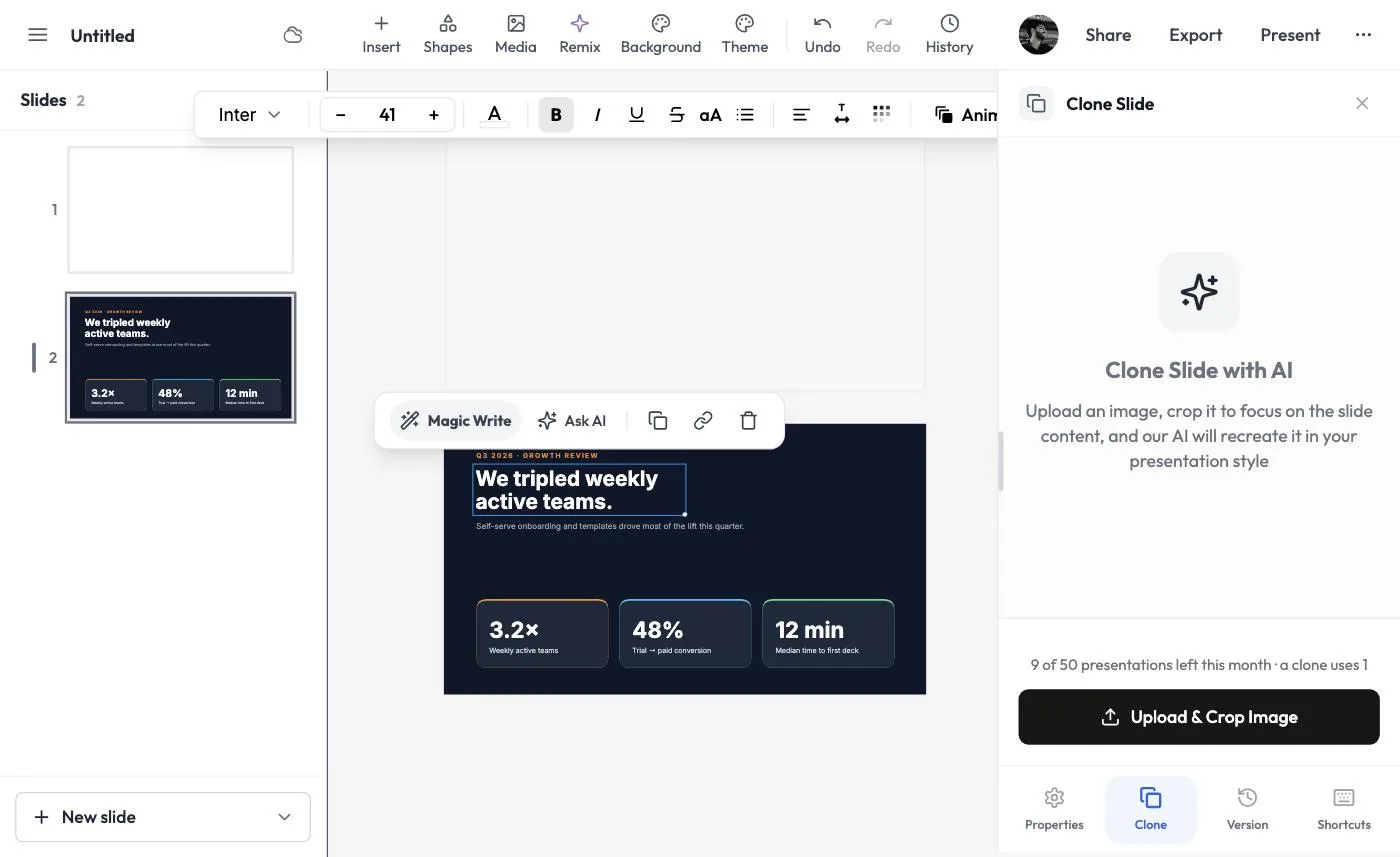
Task: Open text alignment options
Action: (801, 115)
